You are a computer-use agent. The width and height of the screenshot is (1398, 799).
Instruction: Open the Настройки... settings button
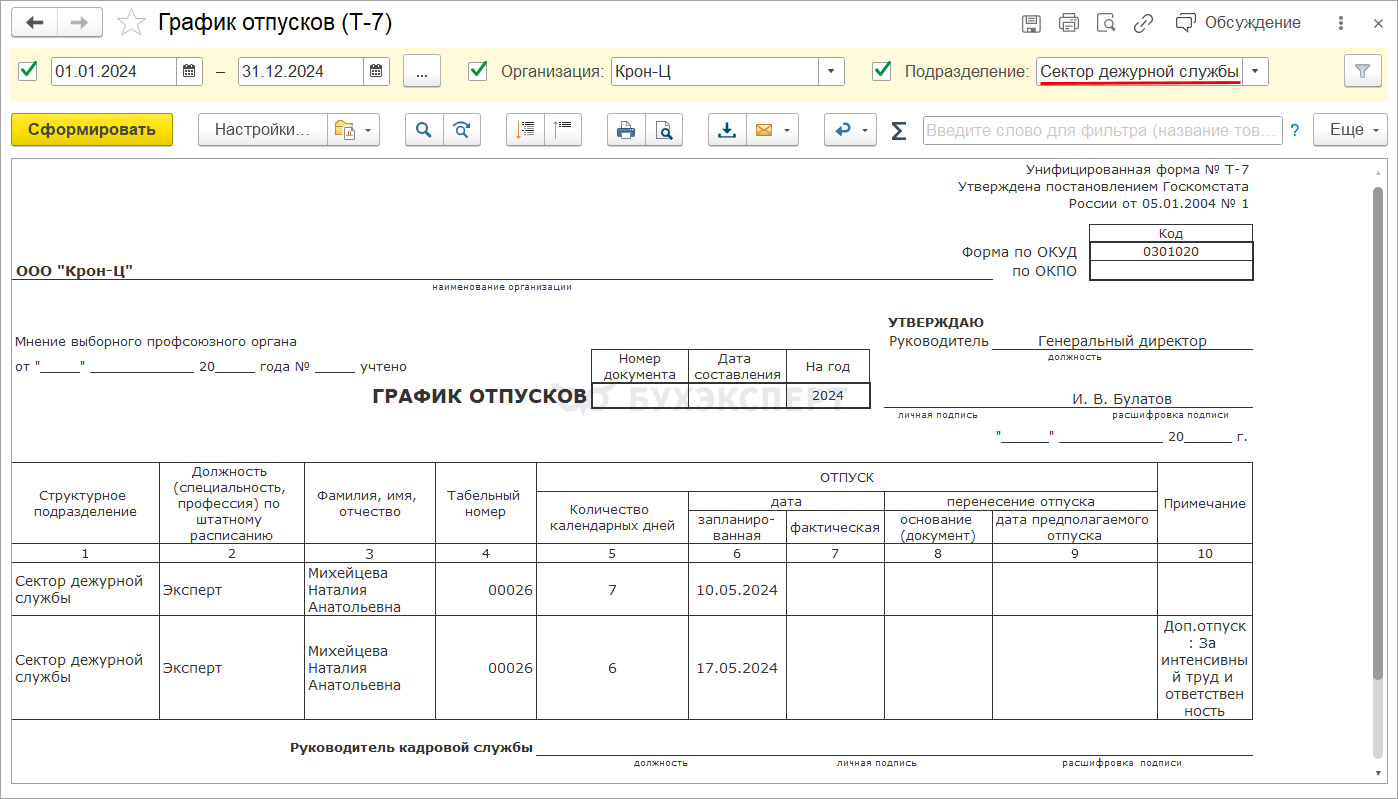click(263, 130)
